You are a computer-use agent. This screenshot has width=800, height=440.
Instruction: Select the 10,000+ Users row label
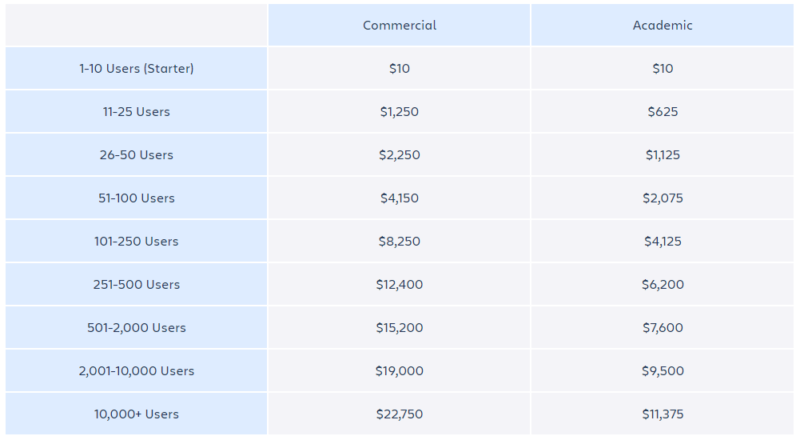[138, 414]
